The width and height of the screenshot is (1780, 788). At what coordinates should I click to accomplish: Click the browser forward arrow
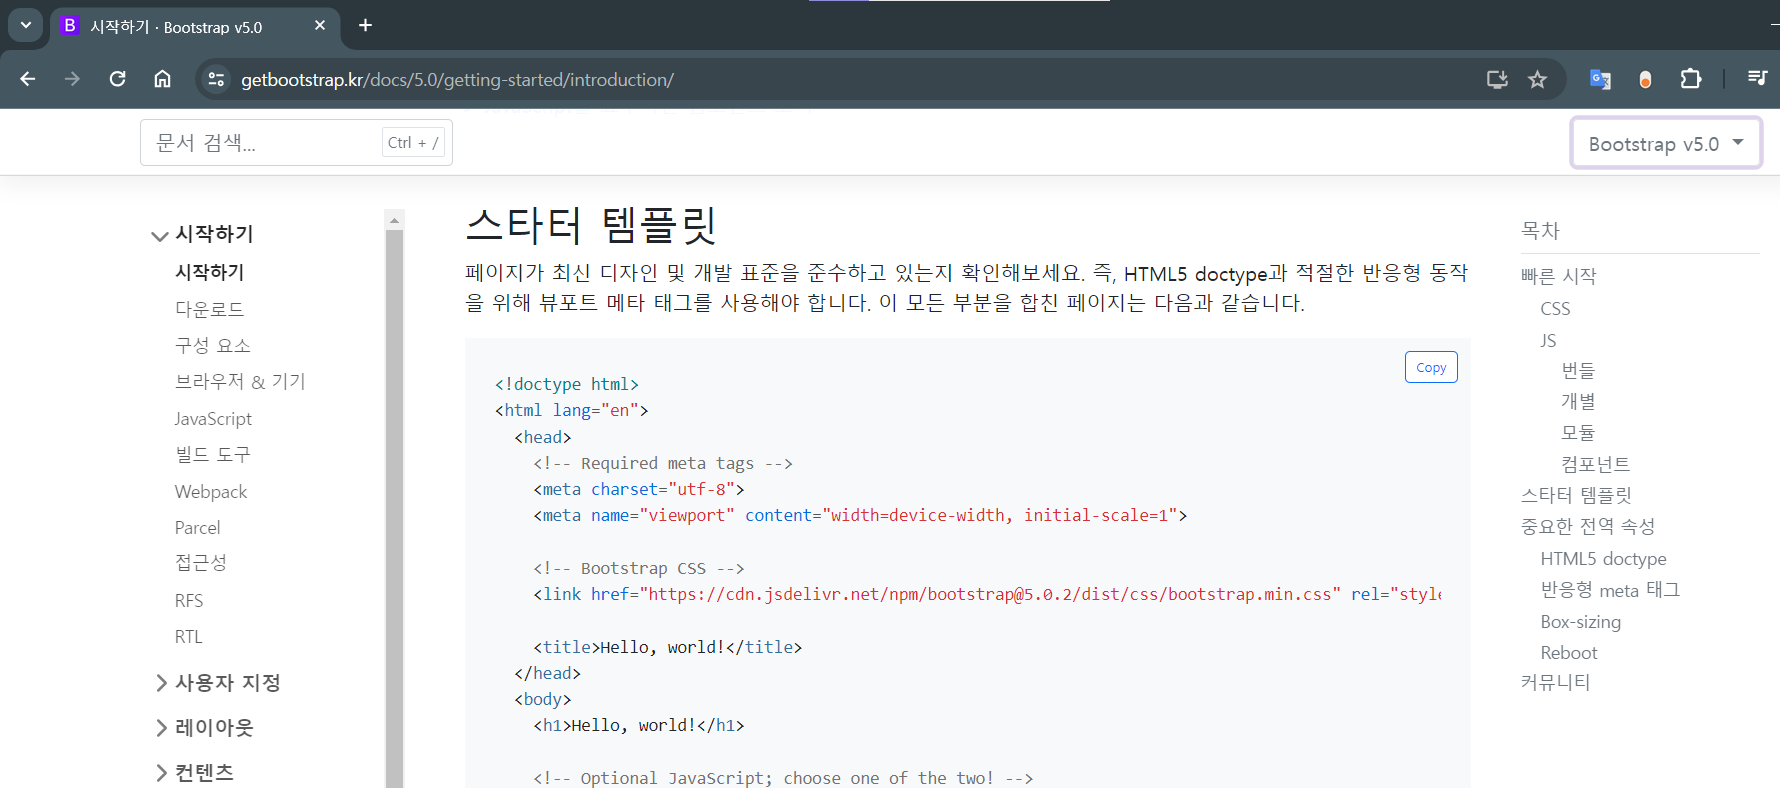coord(72,79)
